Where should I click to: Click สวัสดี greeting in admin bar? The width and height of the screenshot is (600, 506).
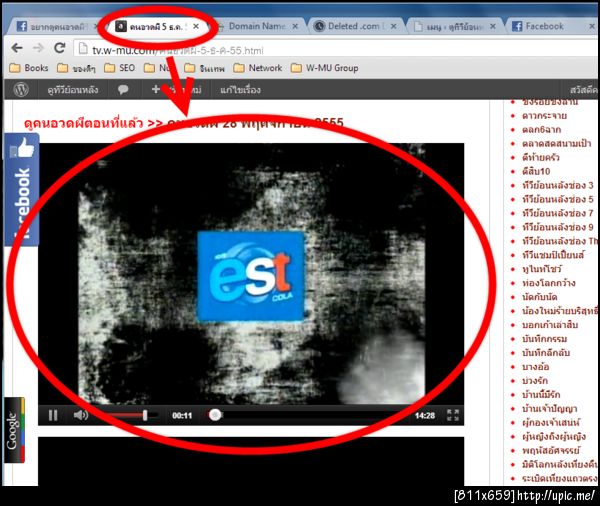[584, 90]
